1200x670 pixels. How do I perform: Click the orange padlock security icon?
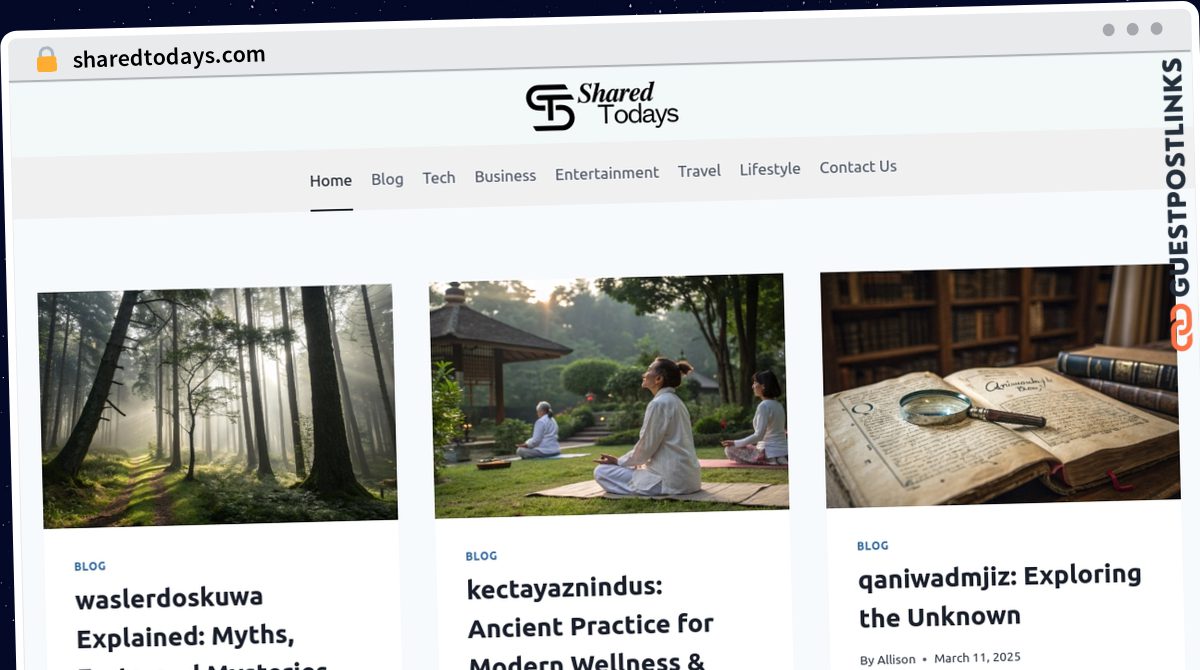[x=47, y=60]
